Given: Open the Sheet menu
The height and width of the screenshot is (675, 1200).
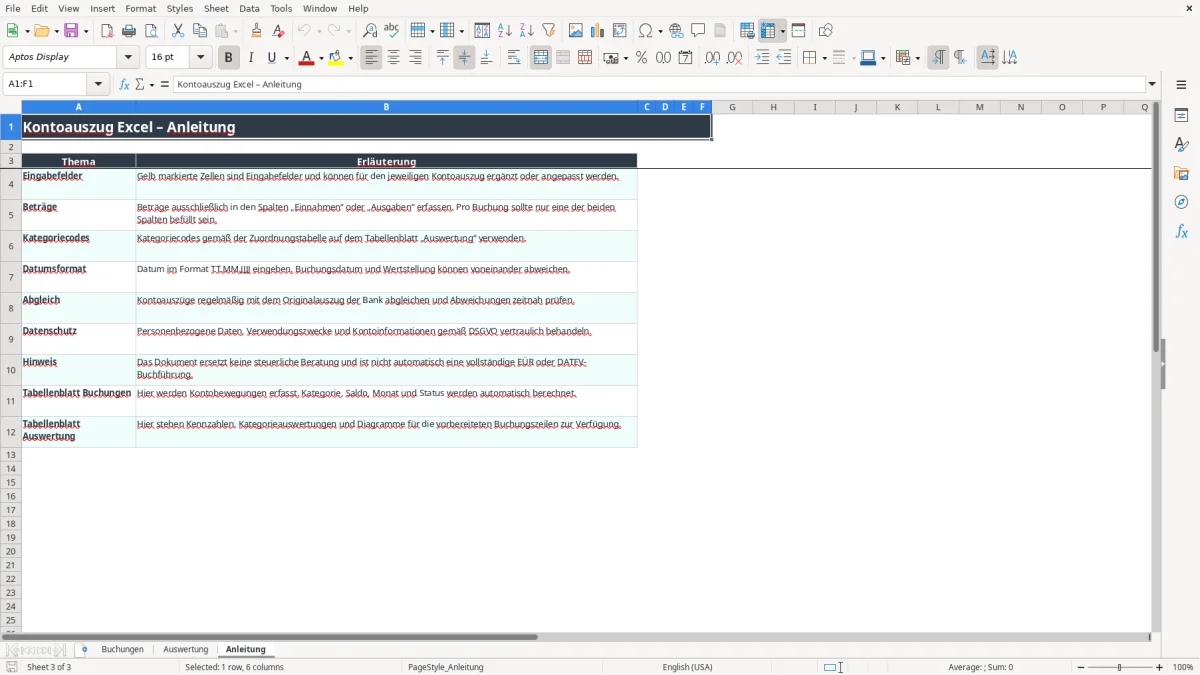Looking at the screenshot, I should point(216,8).
